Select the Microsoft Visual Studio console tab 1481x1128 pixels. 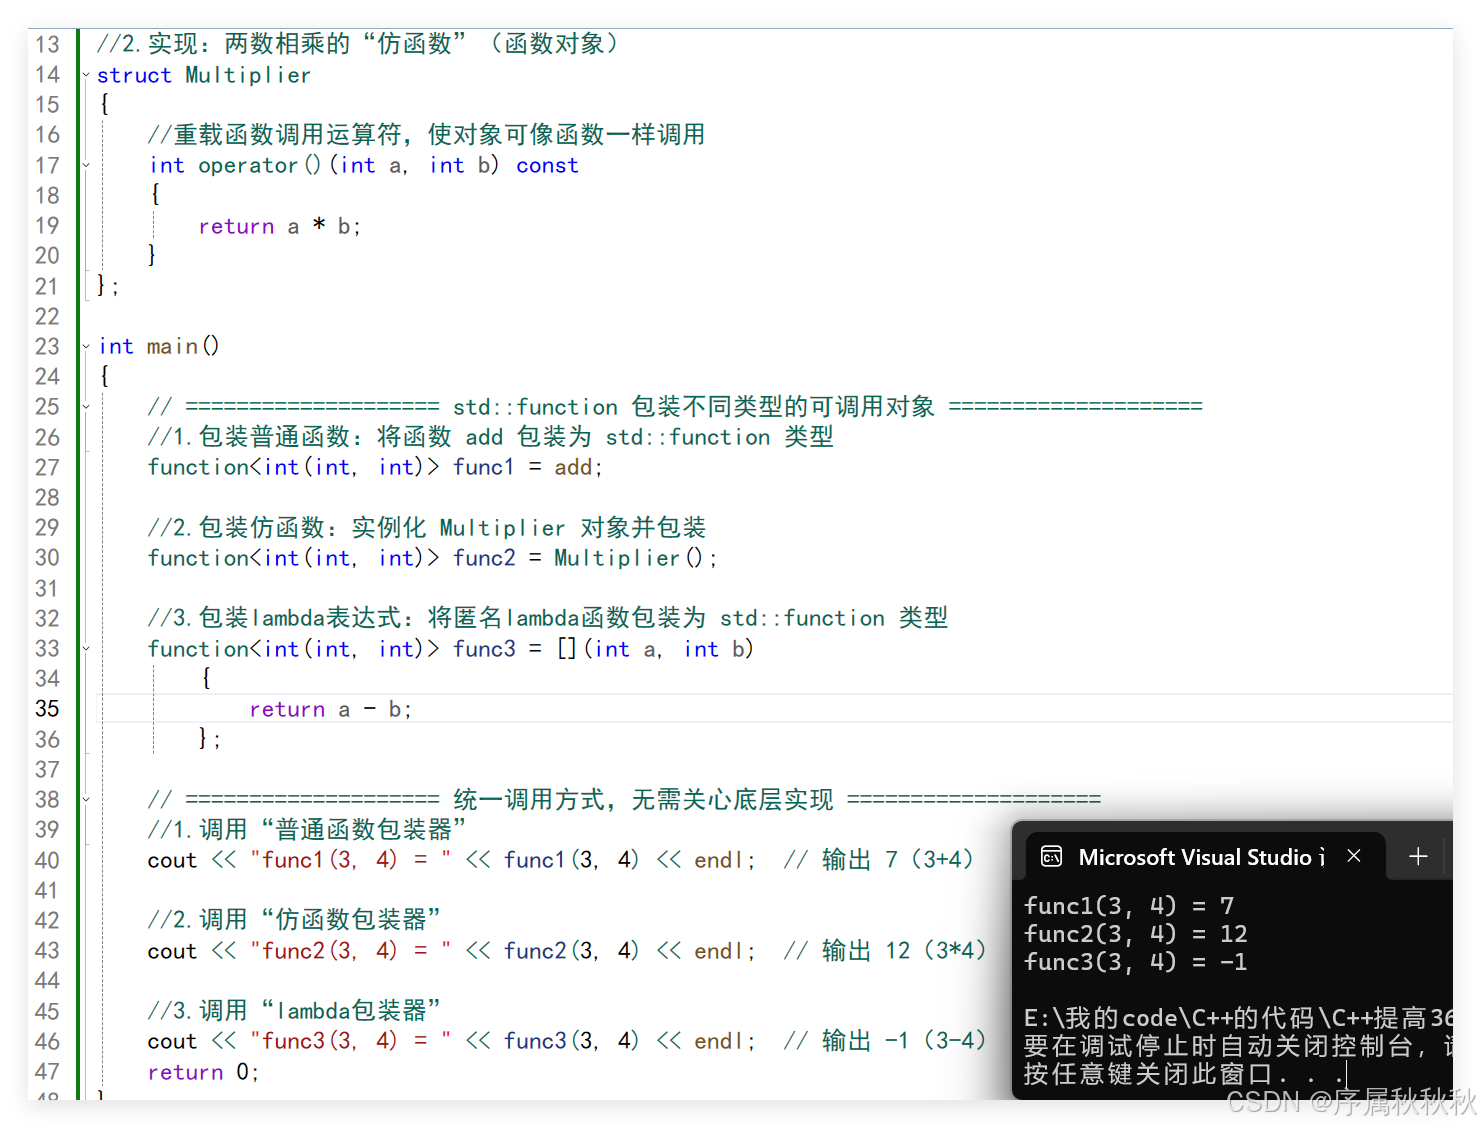(x=1200, y=856)
